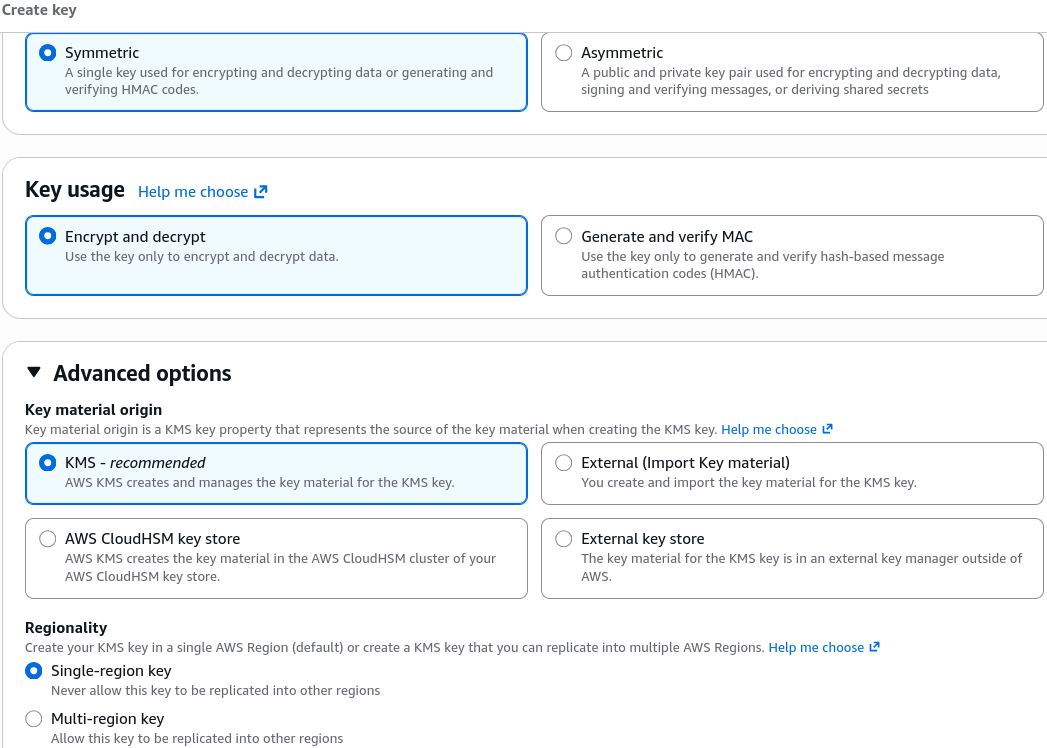Select Encrypt and decrypt key usage
1047x748 pixels.
point(47,236)
